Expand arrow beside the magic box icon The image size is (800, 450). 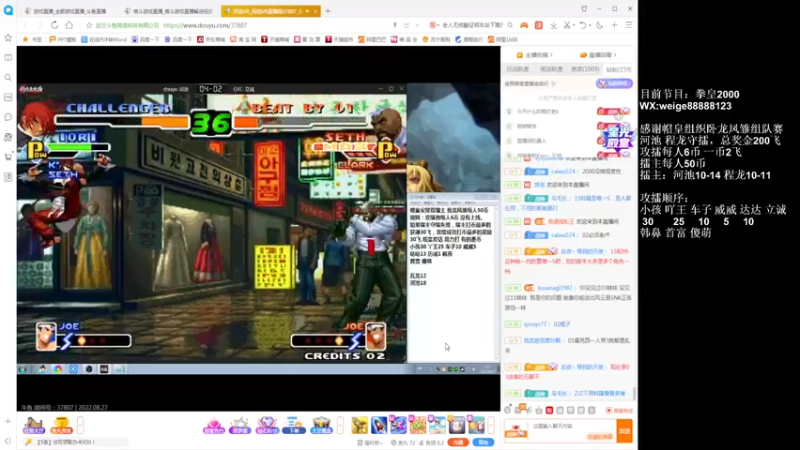pos(340,425)
